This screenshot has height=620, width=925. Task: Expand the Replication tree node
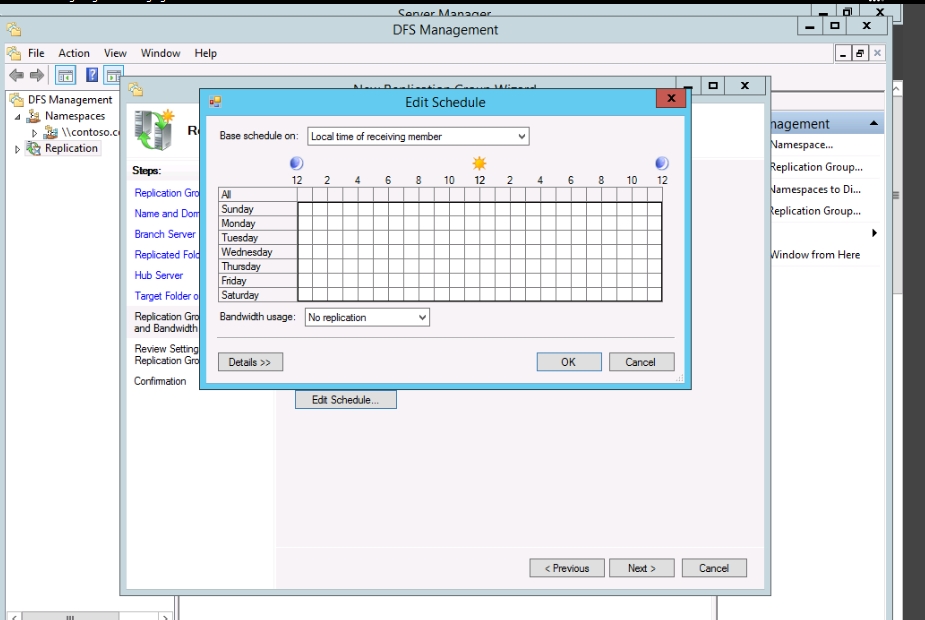coord(18,149)
